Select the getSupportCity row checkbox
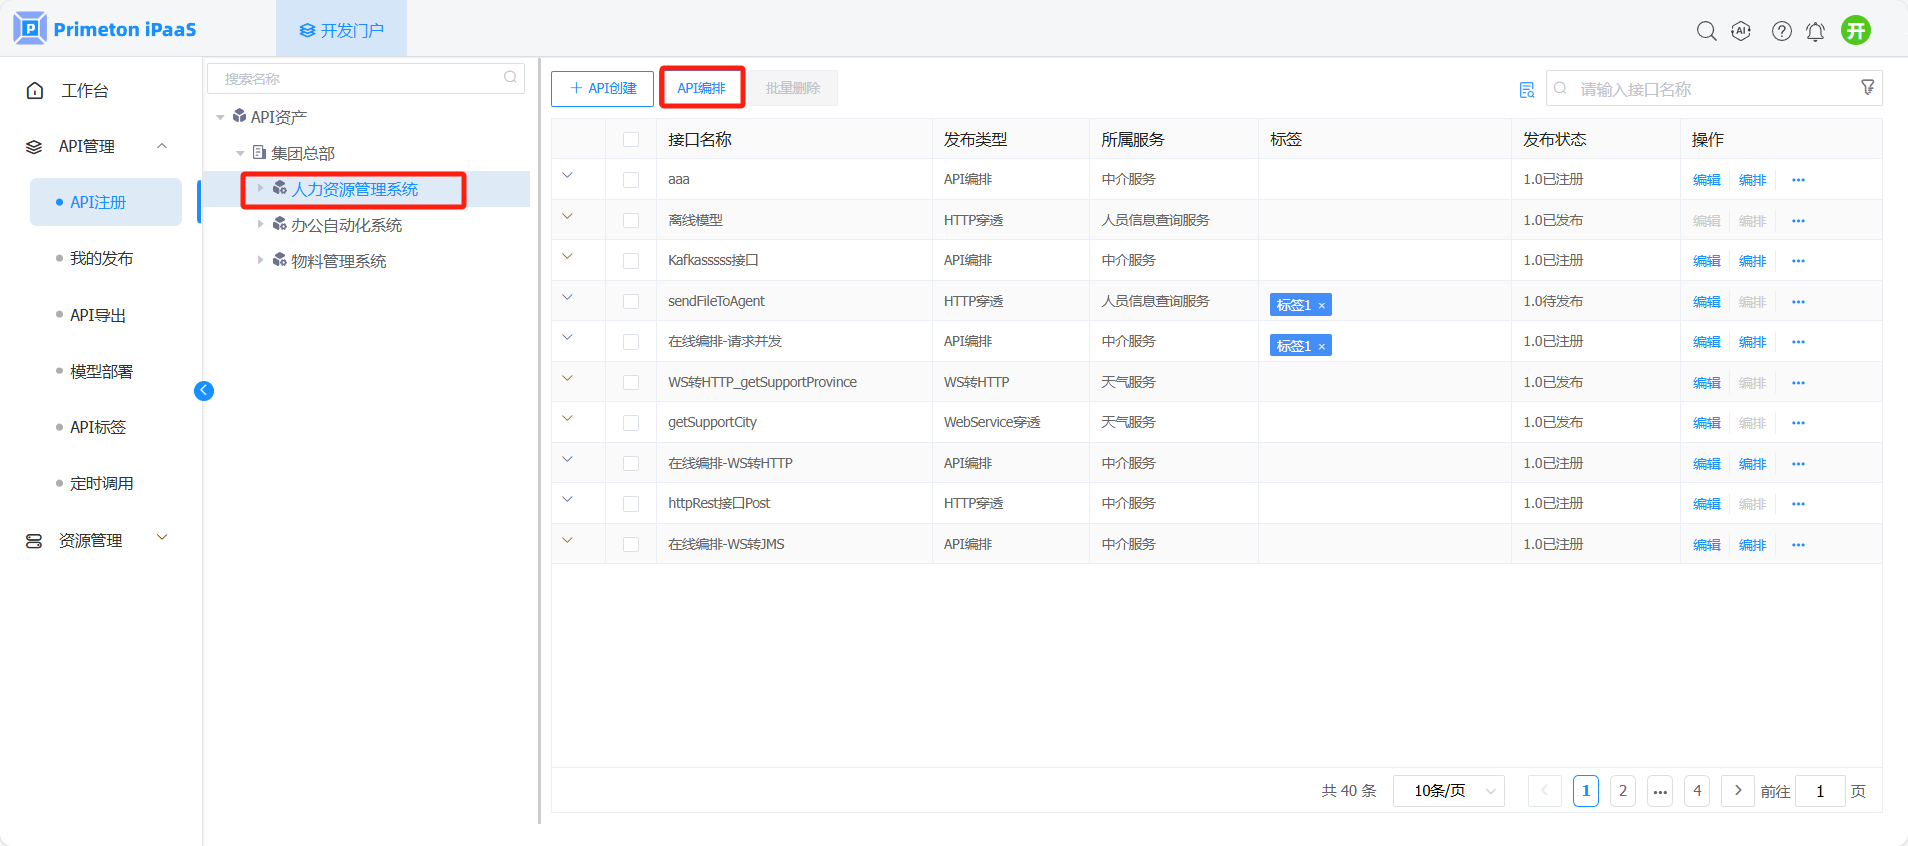Image resolution: width=1908 pixels, height=846 pixels. [631, 423]
